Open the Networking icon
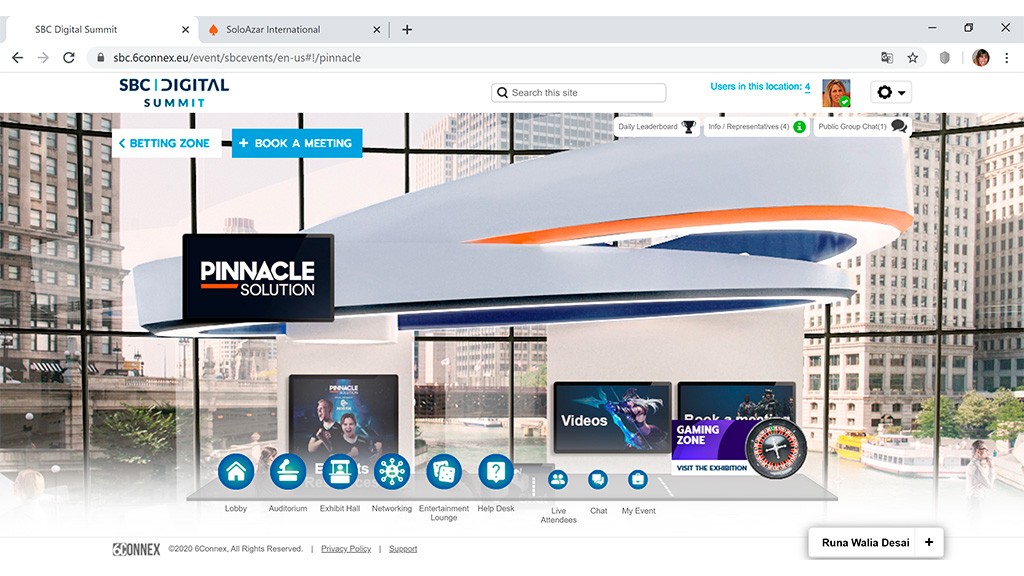The height and width of the screenshot is (576, 1024). (x=392, y=472)
